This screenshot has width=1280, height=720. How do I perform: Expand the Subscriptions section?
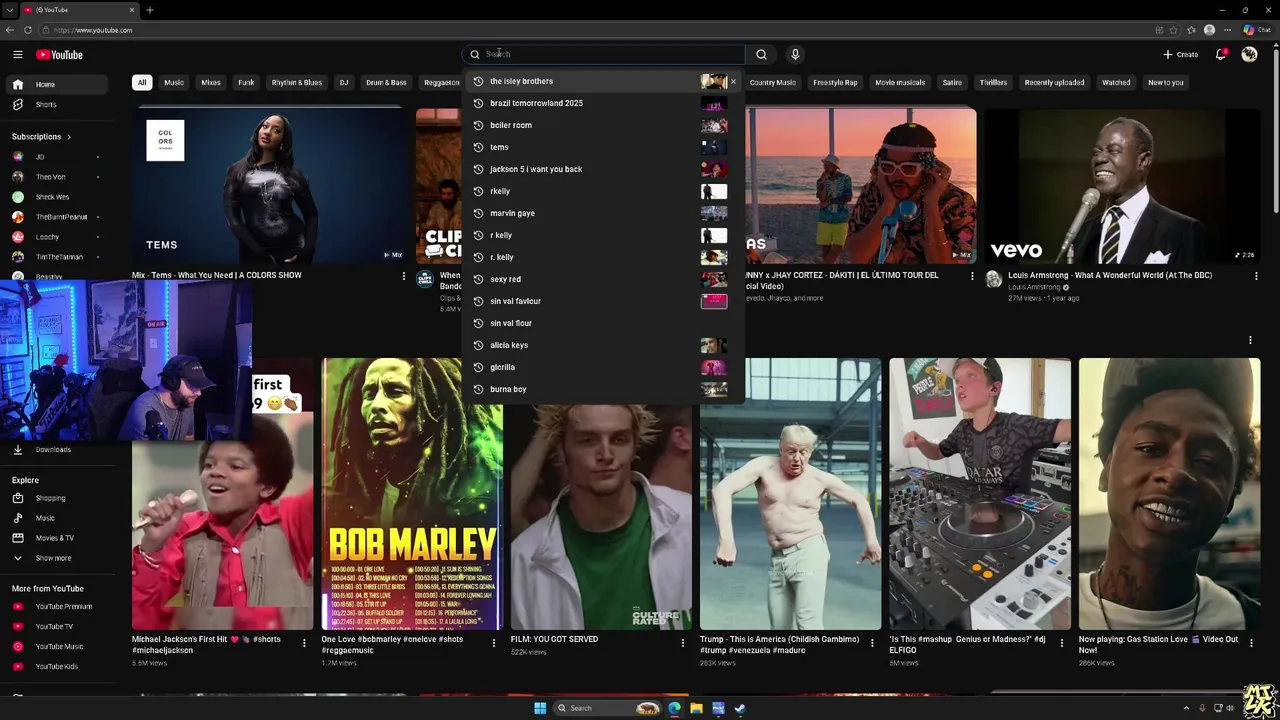41,136
